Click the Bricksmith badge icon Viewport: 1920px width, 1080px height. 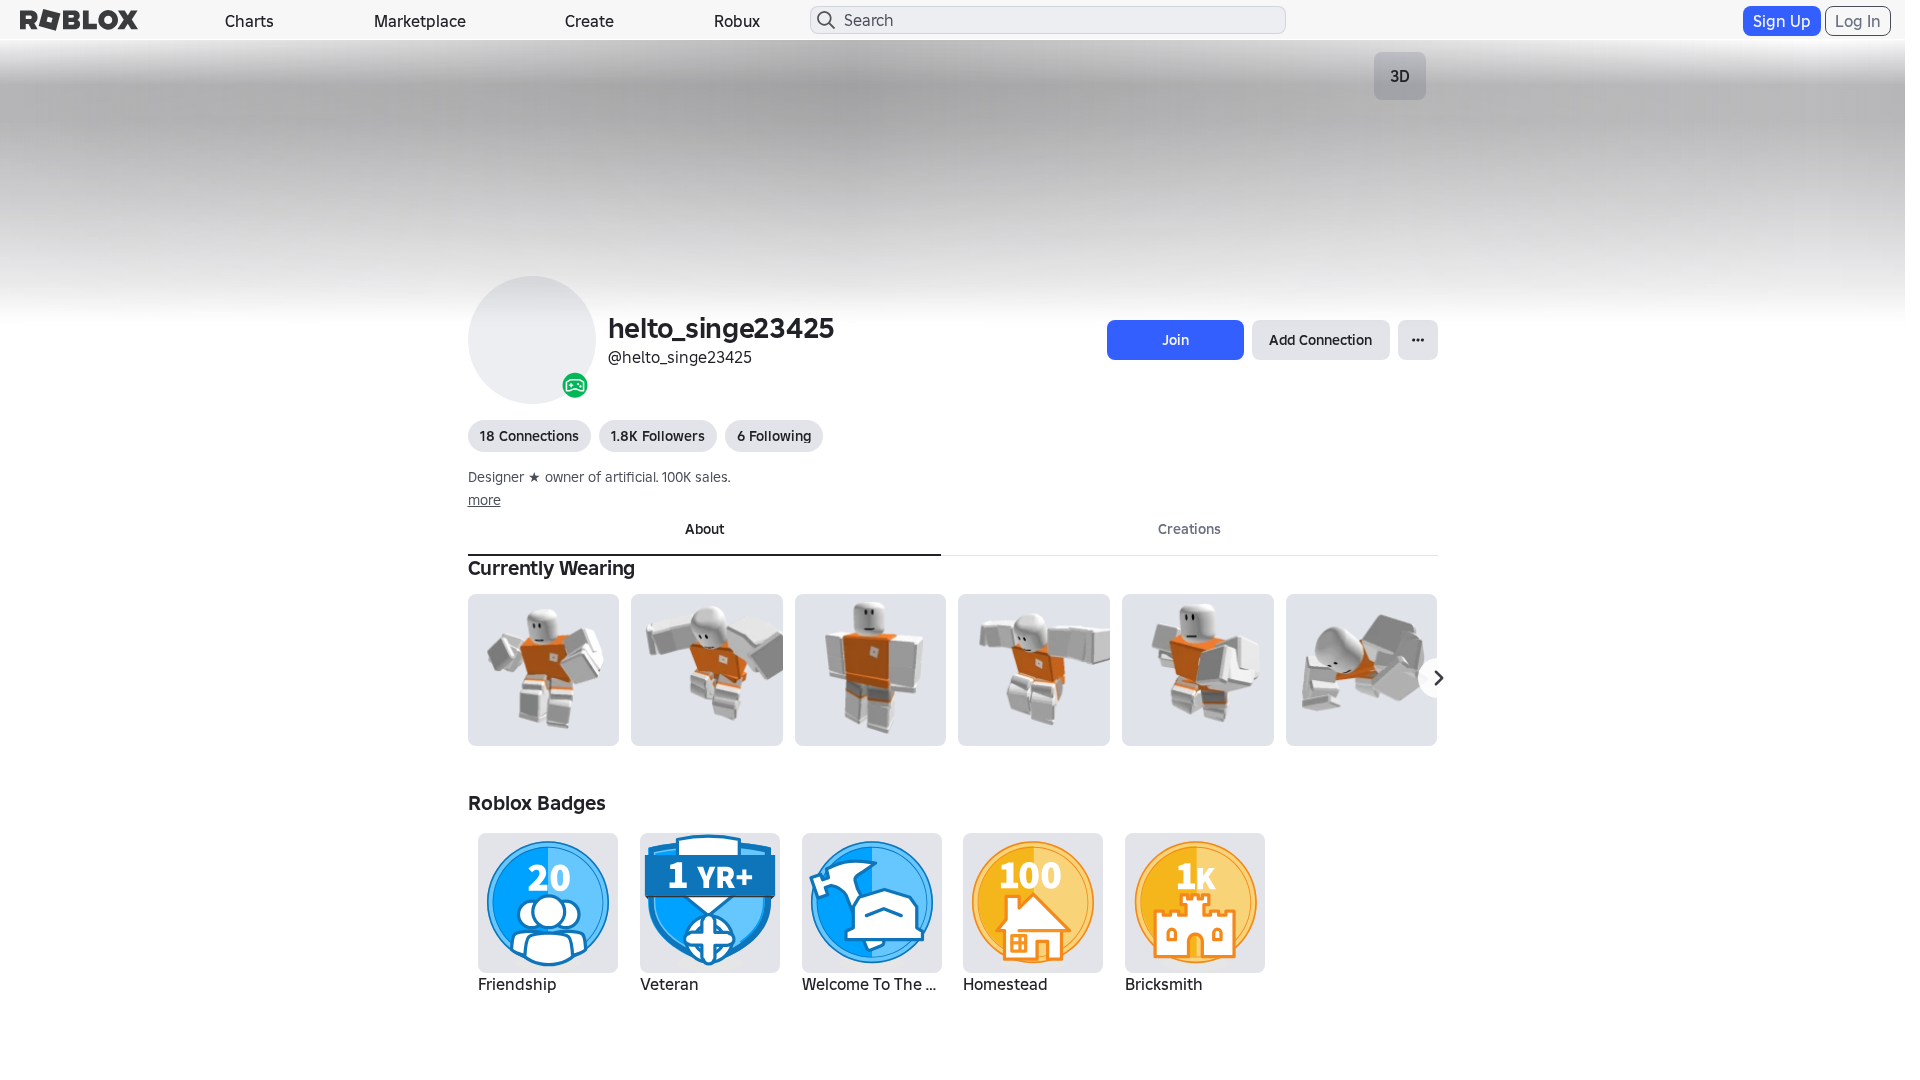(x=1195, y=903)
